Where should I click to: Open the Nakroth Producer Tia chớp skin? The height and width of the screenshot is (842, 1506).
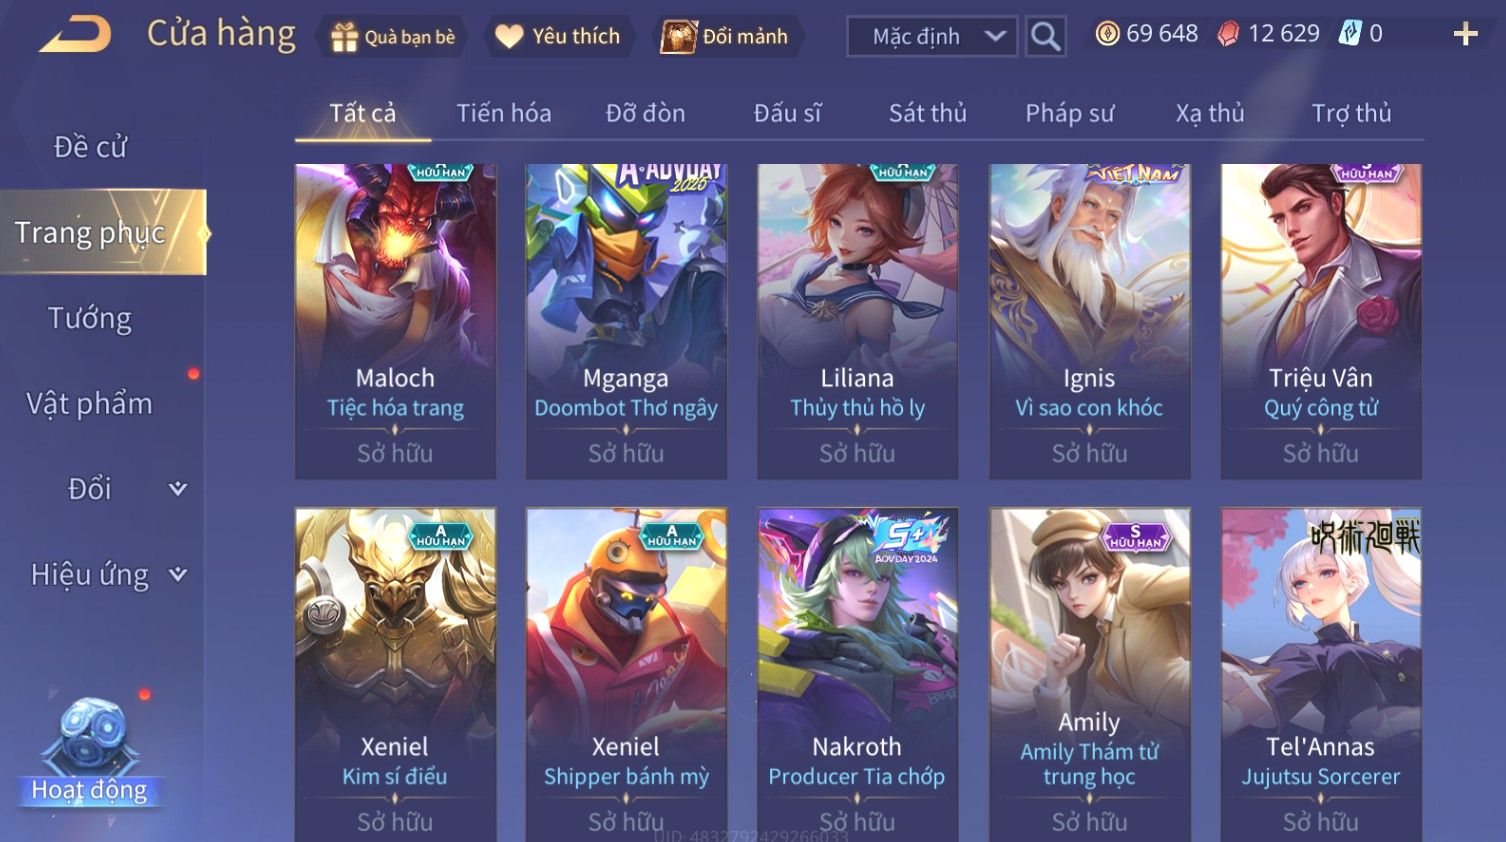[857, 675]
